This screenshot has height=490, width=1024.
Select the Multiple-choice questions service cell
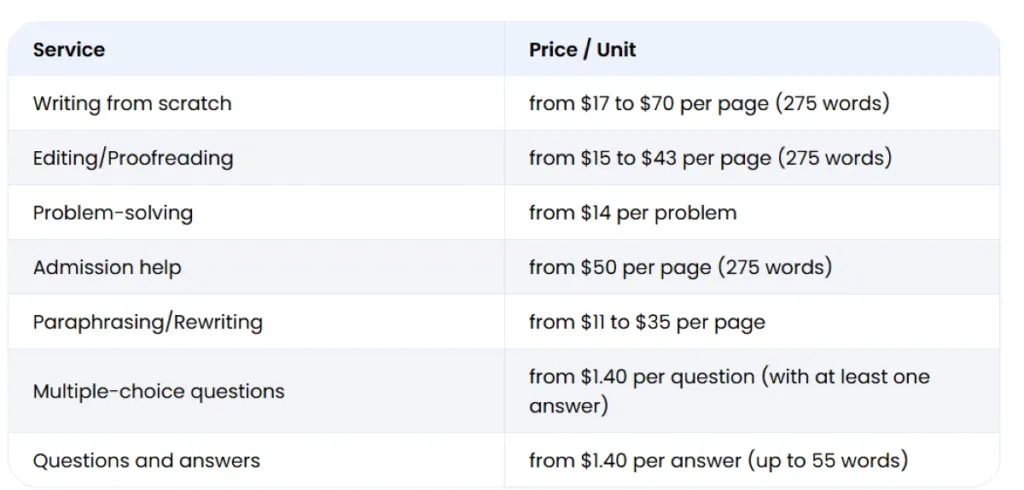point(158,391)
